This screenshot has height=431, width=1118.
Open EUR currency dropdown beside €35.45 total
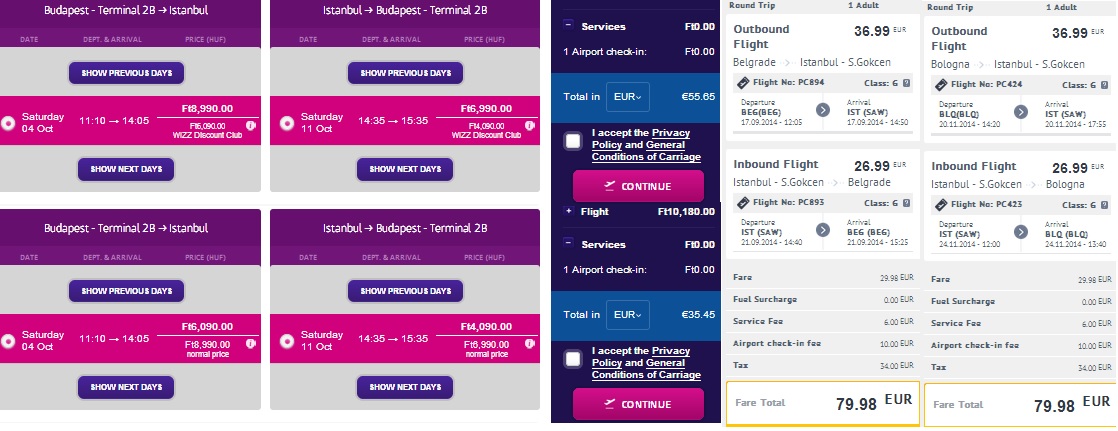point(627,315)
